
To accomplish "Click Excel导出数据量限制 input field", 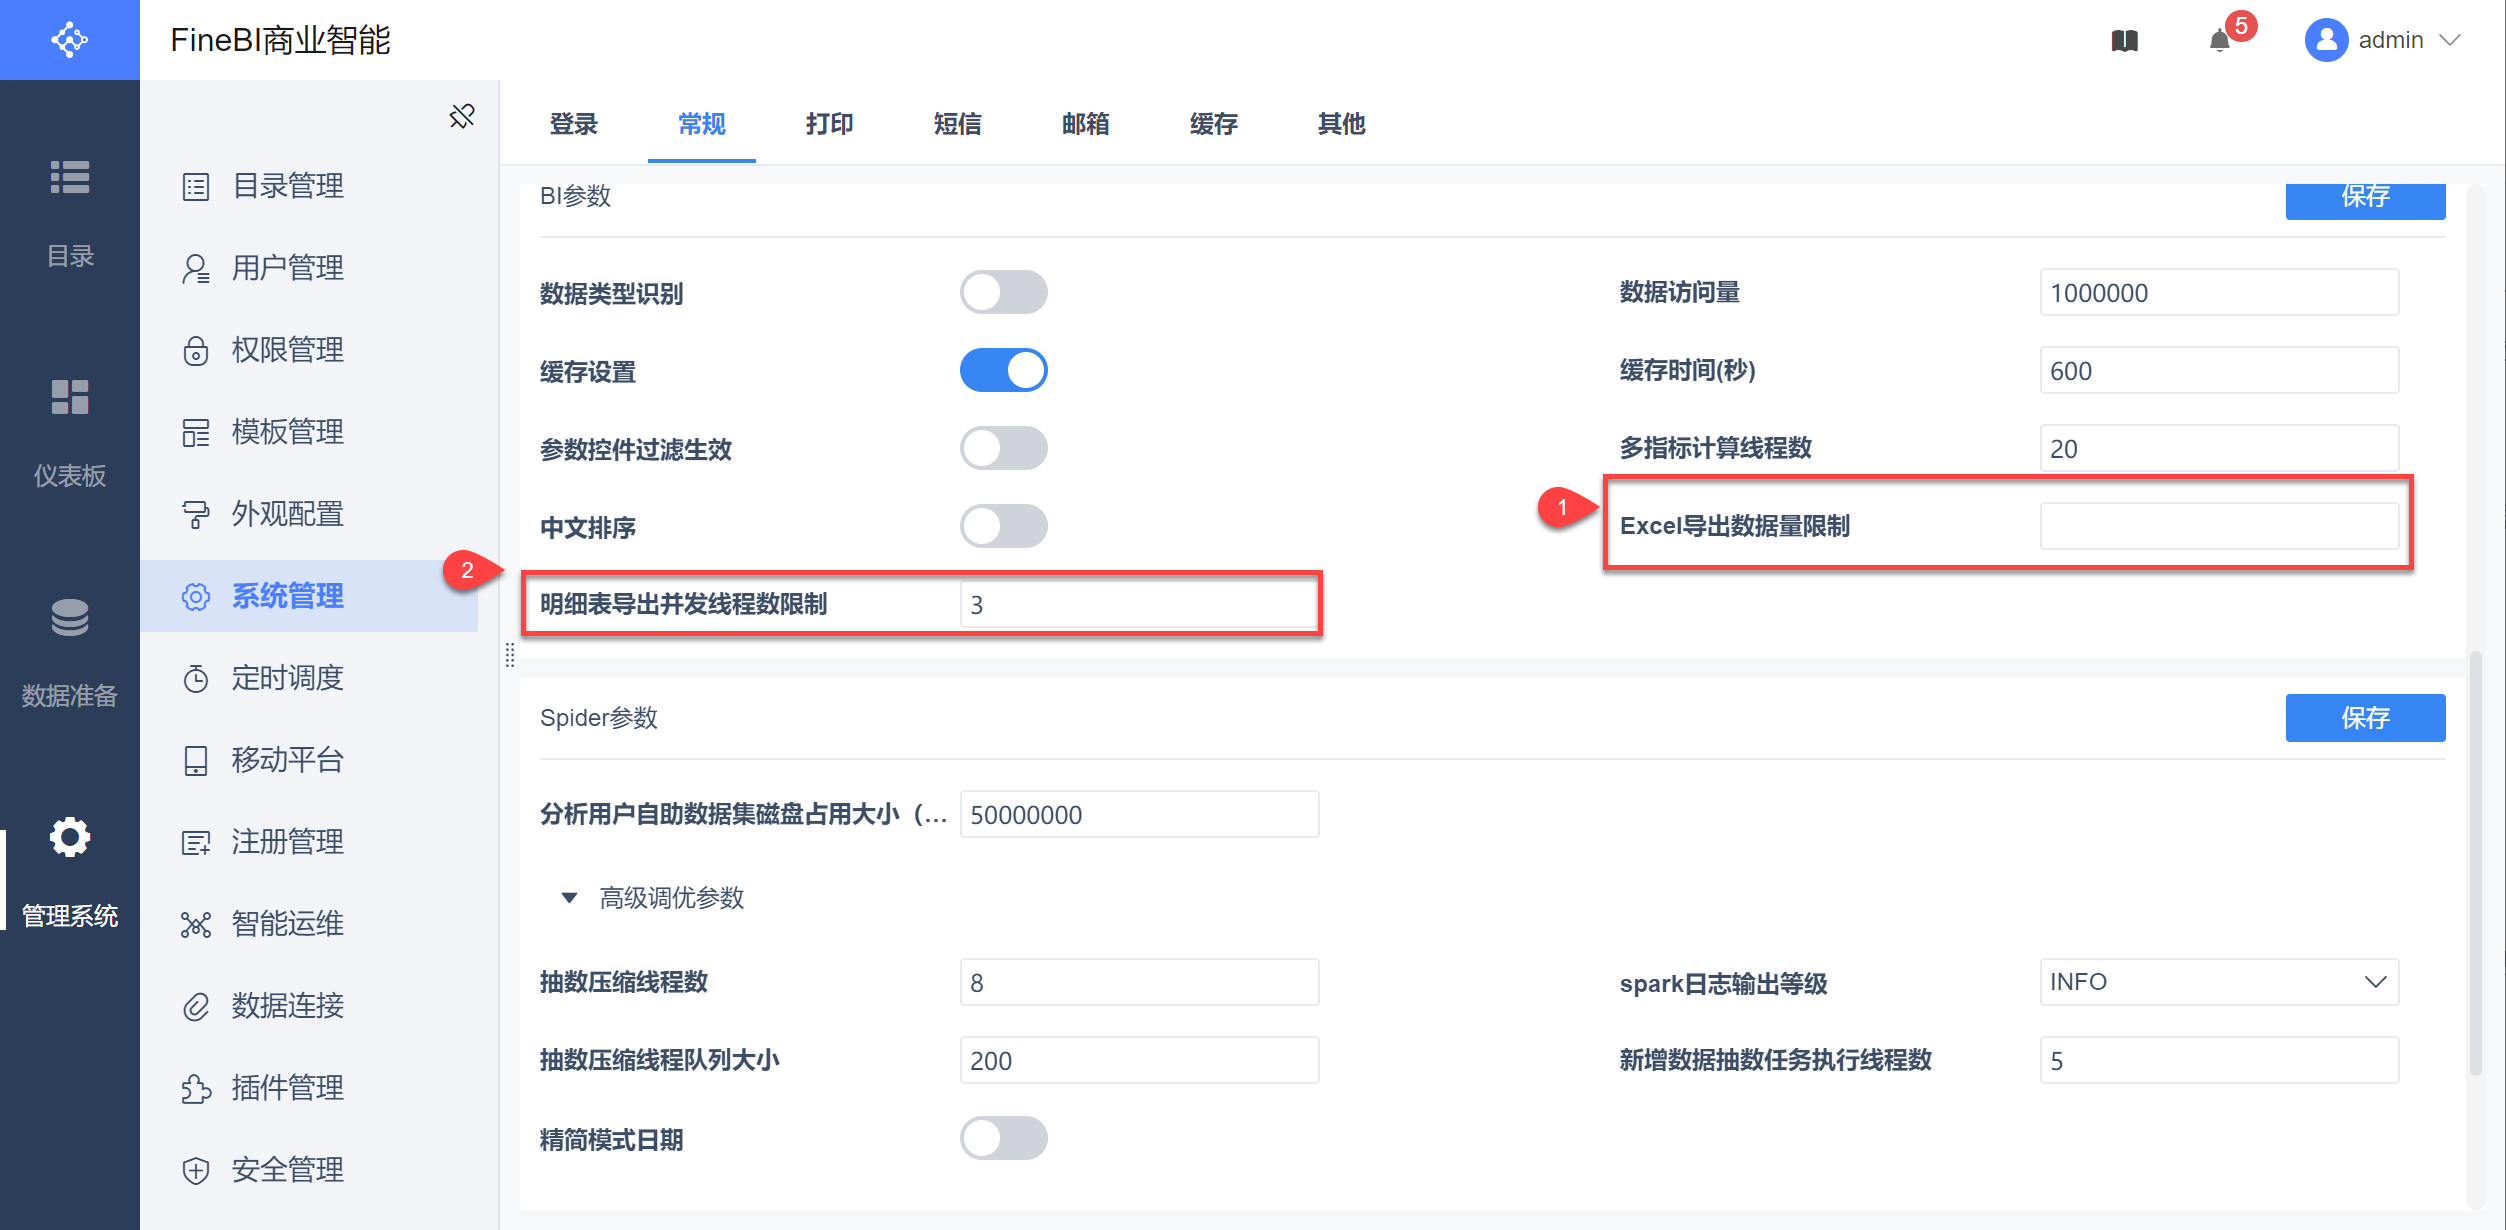I will [2218, 527].
